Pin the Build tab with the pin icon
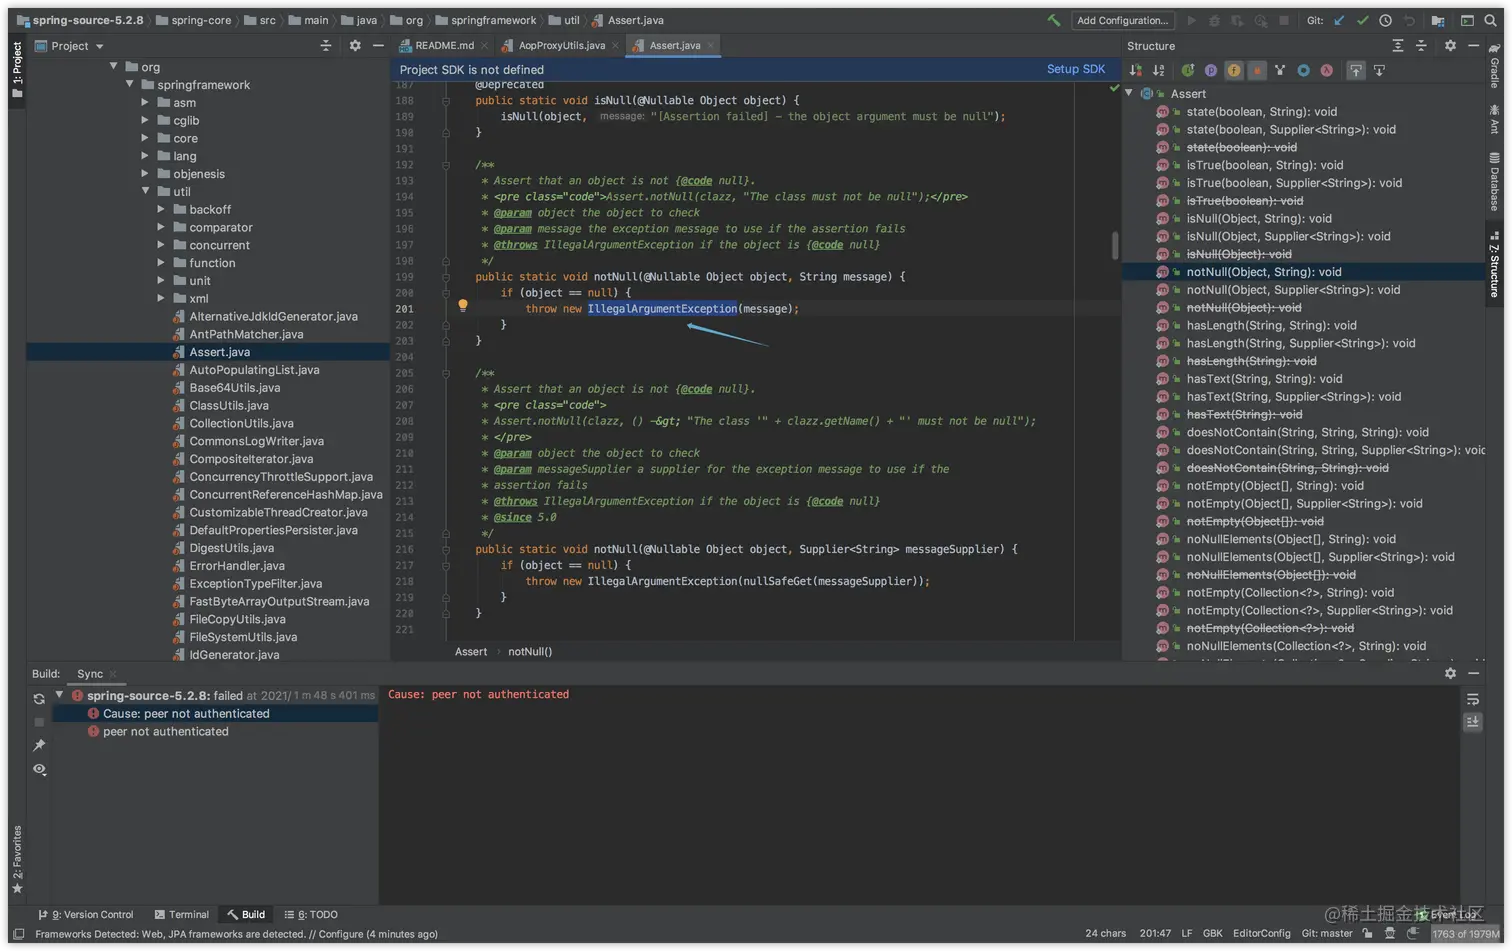Viewport: 1512px width, 951px height. [39, 745]
